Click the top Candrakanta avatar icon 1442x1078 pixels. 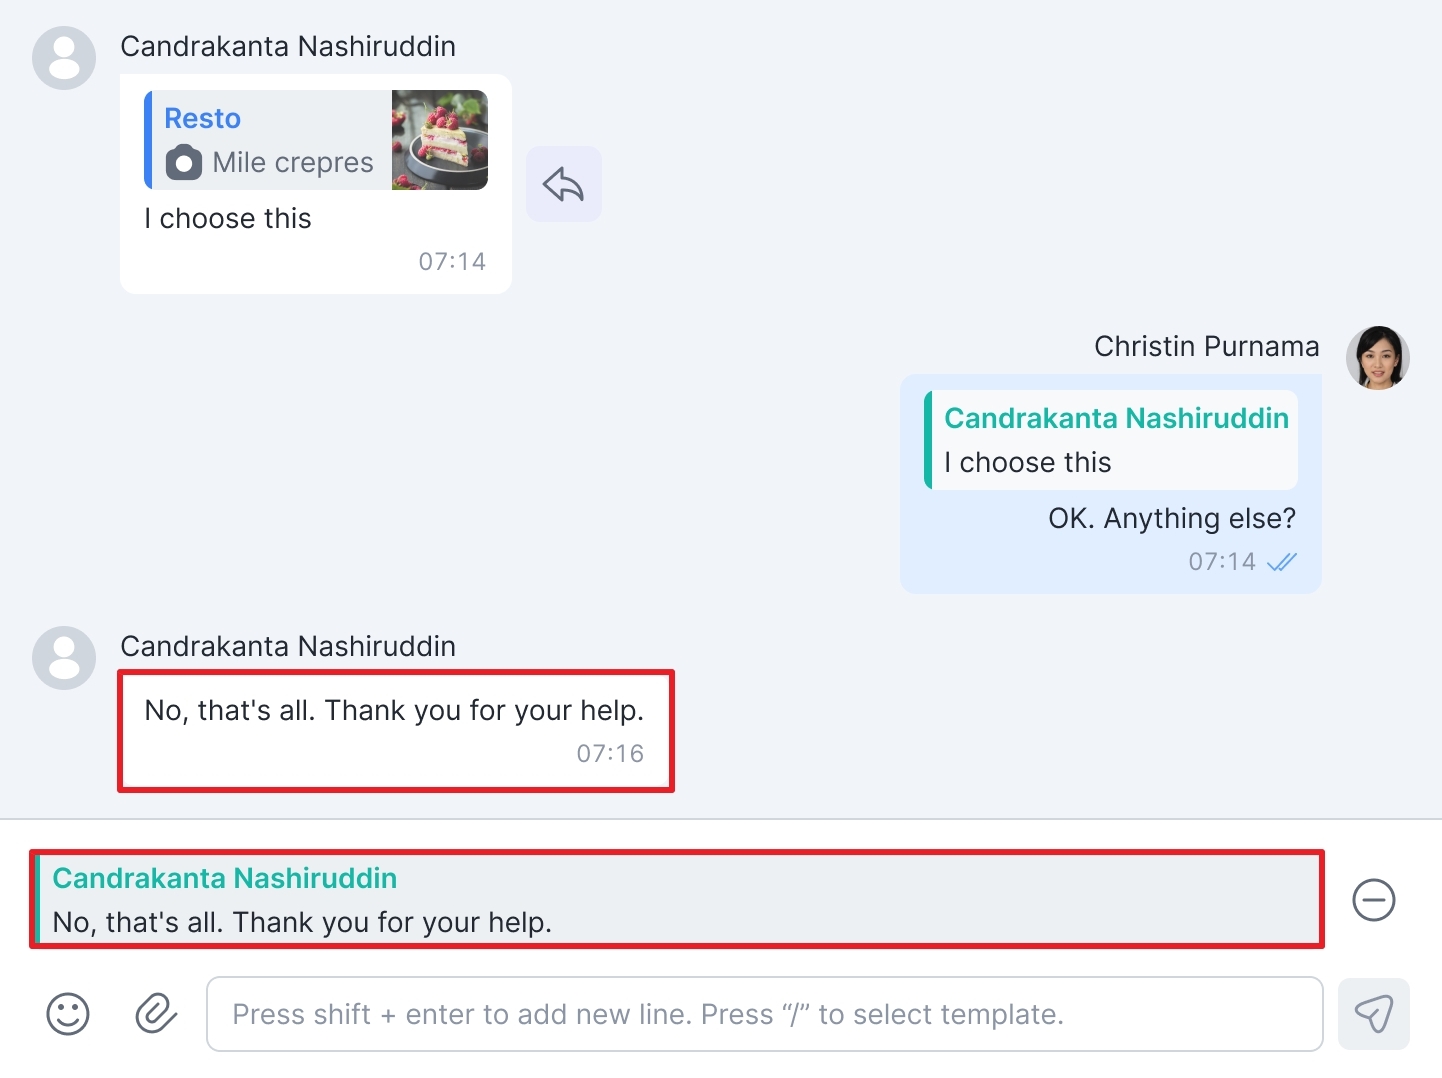click(64, 58)
